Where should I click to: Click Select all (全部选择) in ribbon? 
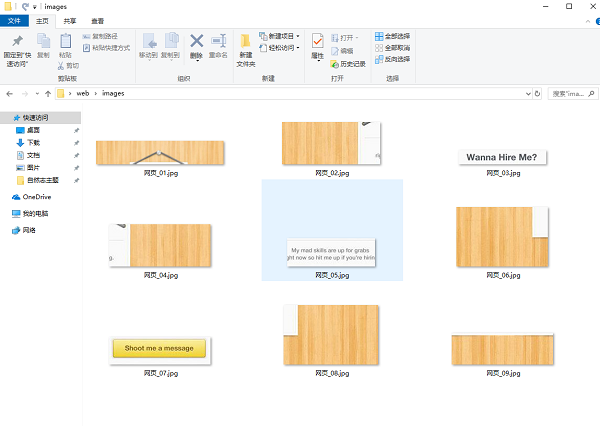click(x=397, y=37)
